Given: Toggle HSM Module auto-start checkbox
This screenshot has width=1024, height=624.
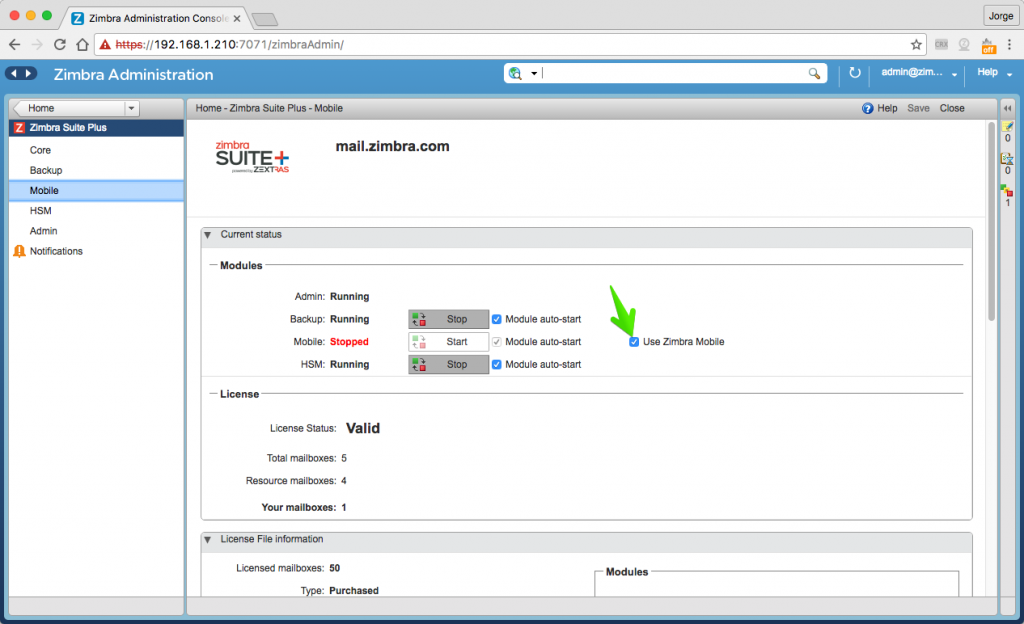Looking at the screenshot, I should coord(496,365).
